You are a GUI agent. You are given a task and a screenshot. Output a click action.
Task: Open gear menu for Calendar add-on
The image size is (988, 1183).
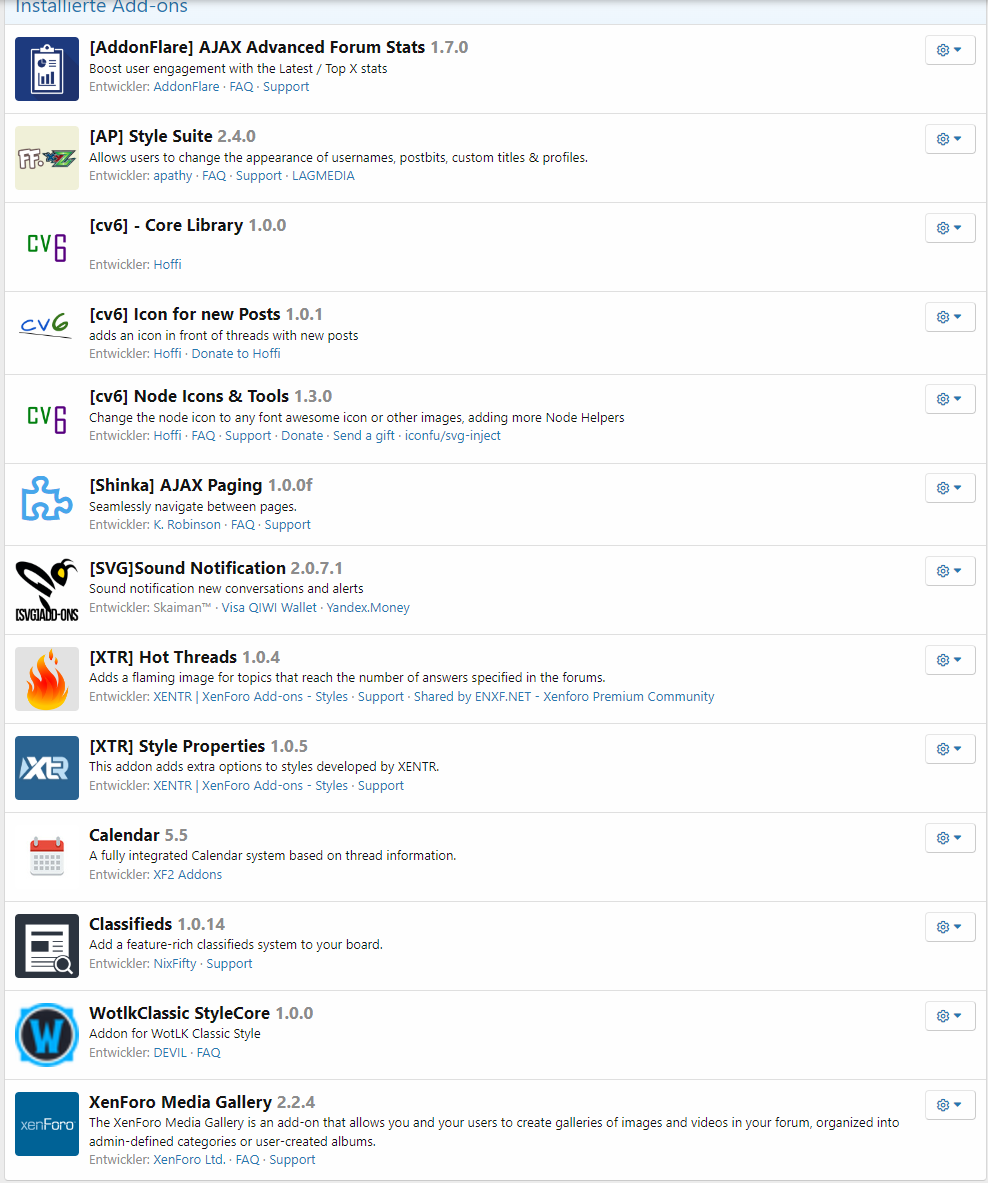pos(950,838)
